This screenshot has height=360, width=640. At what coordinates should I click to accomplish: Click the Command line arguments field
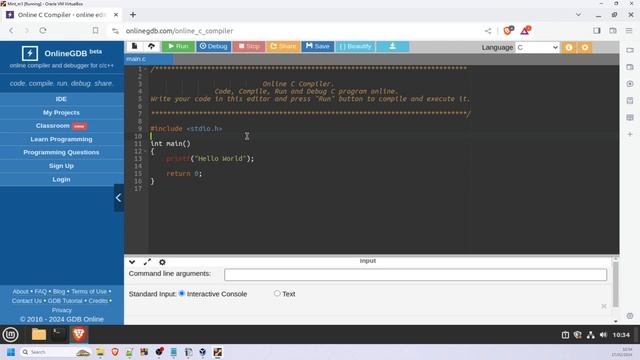point(415,274)
